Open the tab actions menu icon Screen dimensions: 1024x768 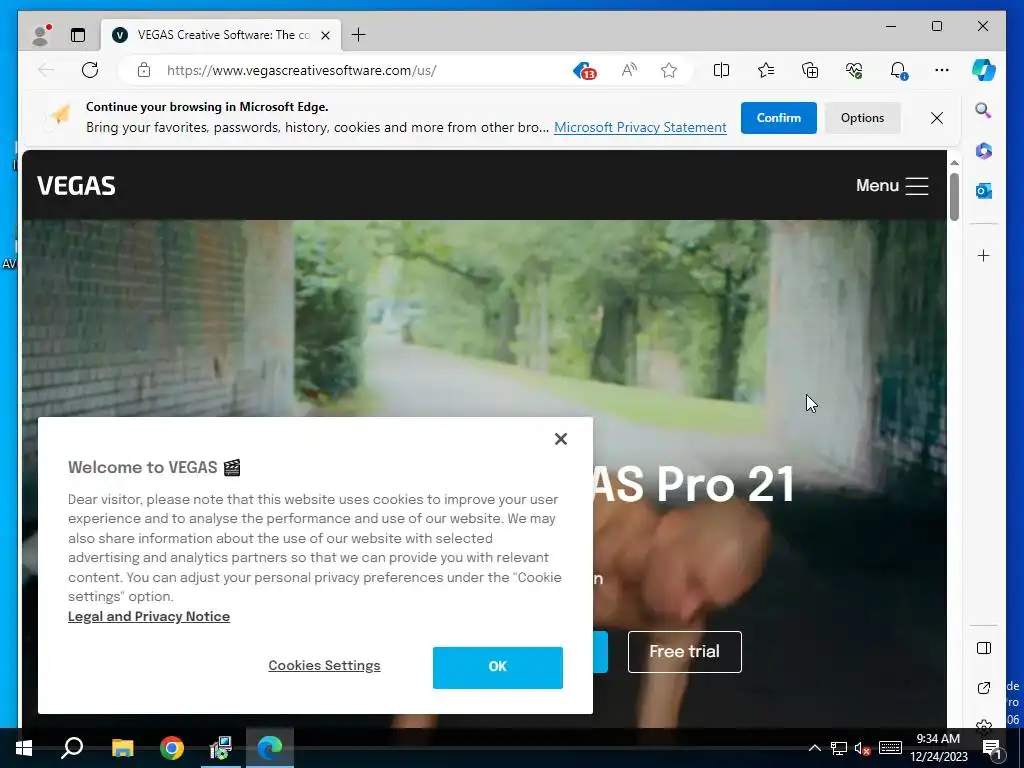point(78,35)
